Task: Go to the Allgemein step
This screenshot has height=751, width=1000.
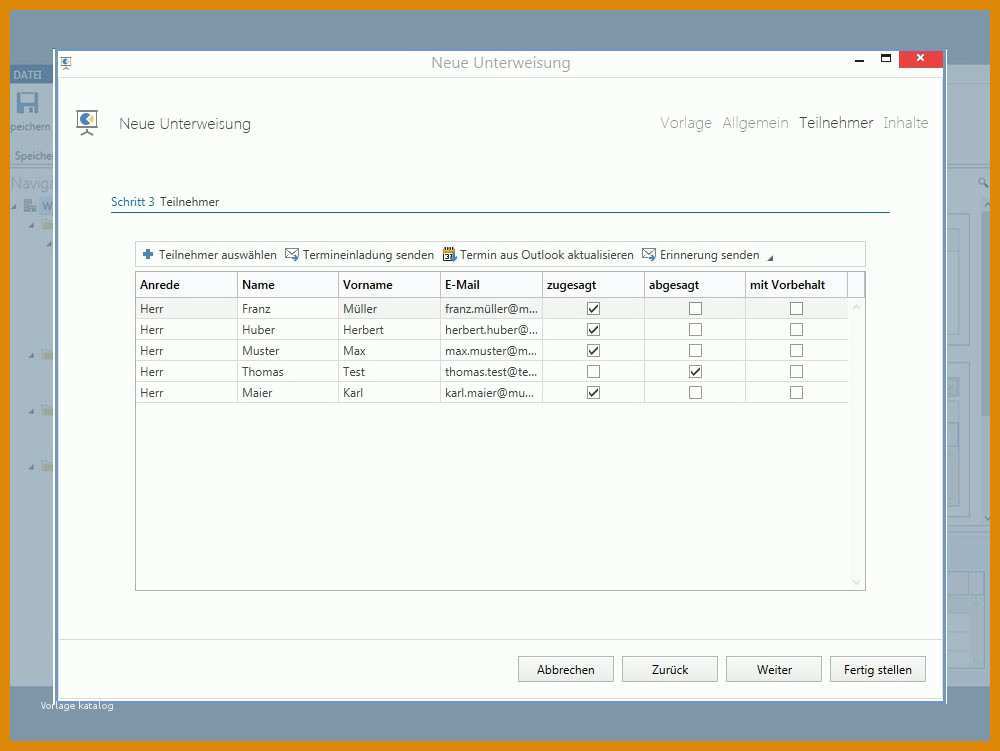Action: pyautogui.click(x=755, y=122)
